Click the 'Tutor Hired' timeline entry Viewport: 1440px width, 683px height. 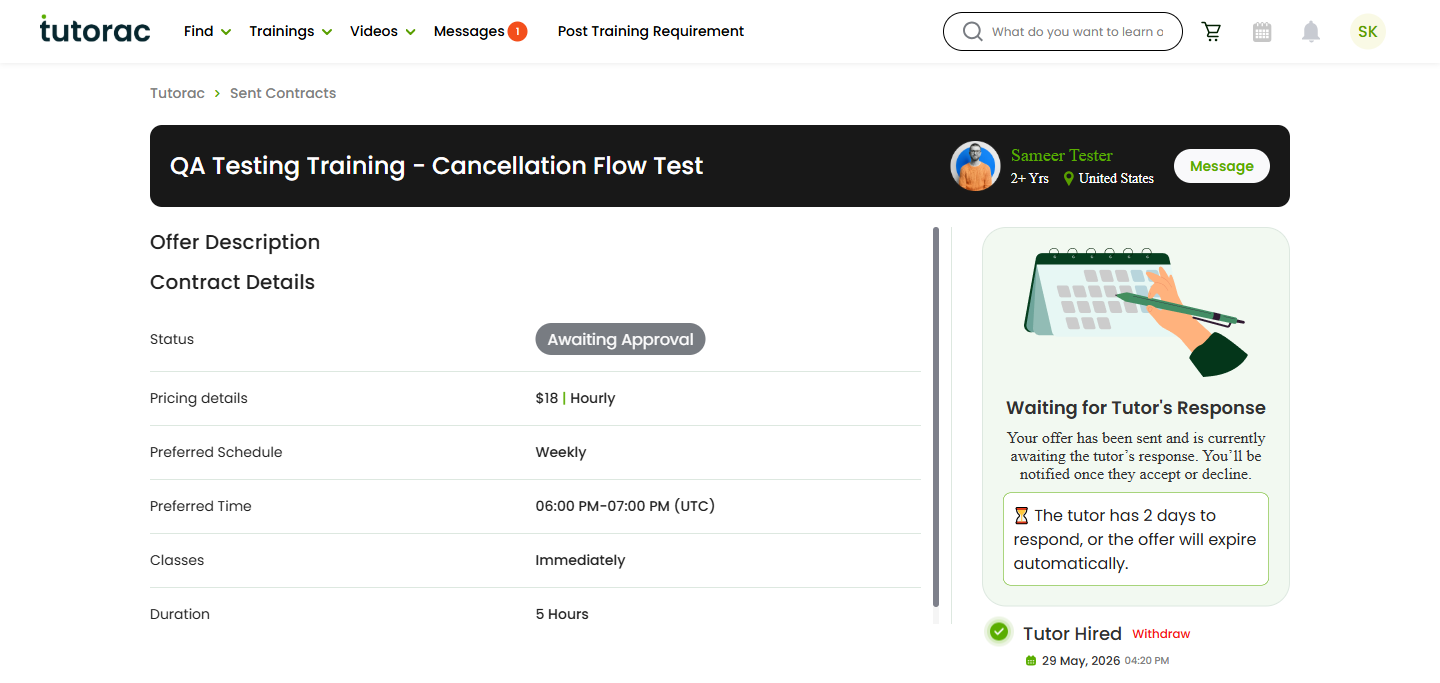(x=1072, y=634)
